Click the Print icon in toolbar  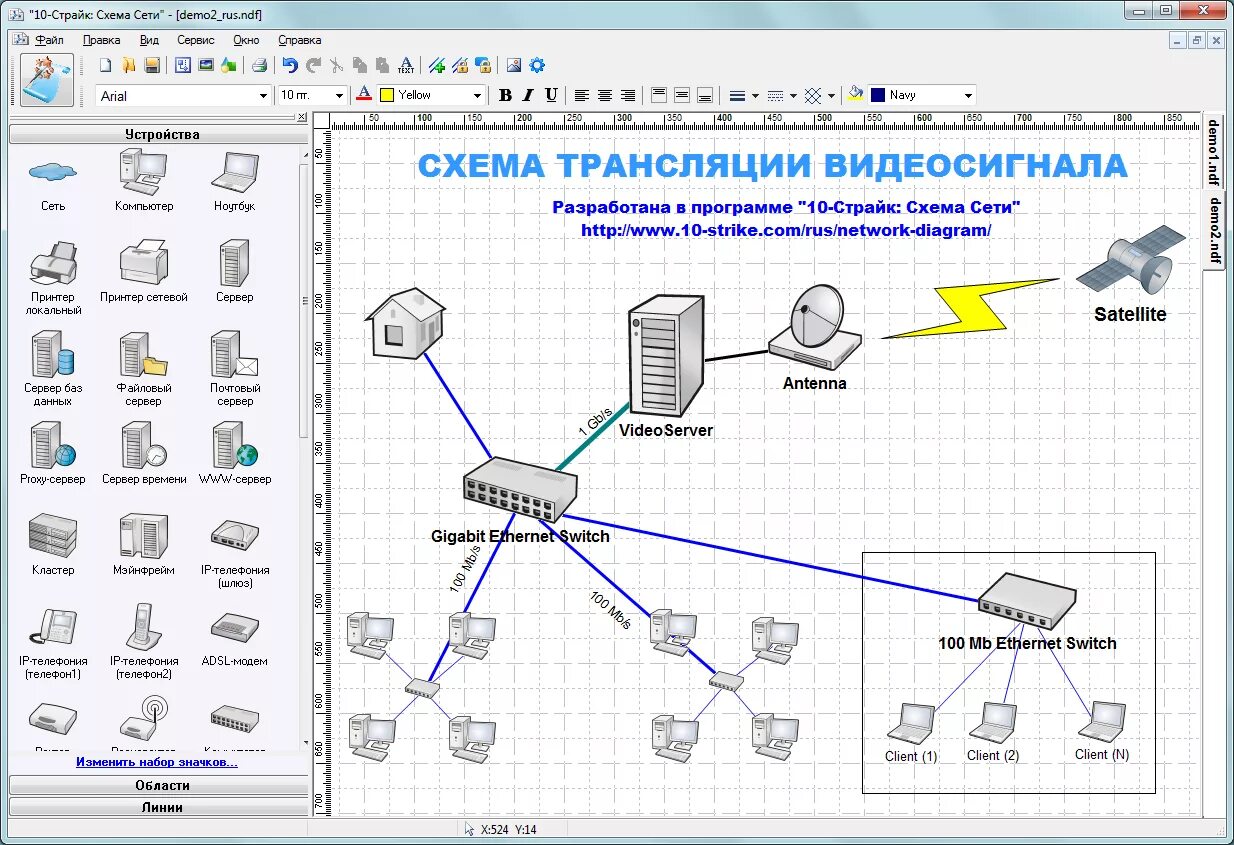click(259, 66)
